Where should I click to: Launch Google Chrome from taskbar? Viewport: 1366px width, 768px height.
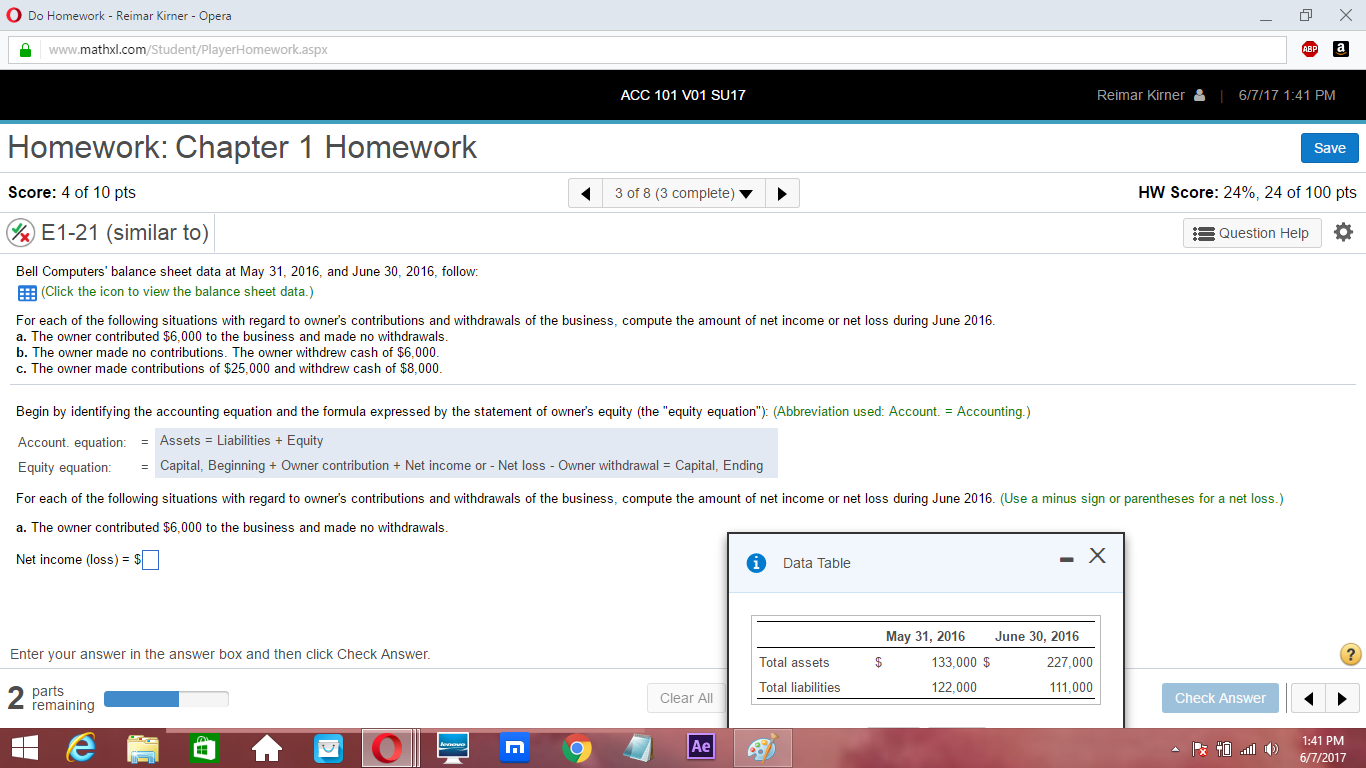click(x=575, y=749)
